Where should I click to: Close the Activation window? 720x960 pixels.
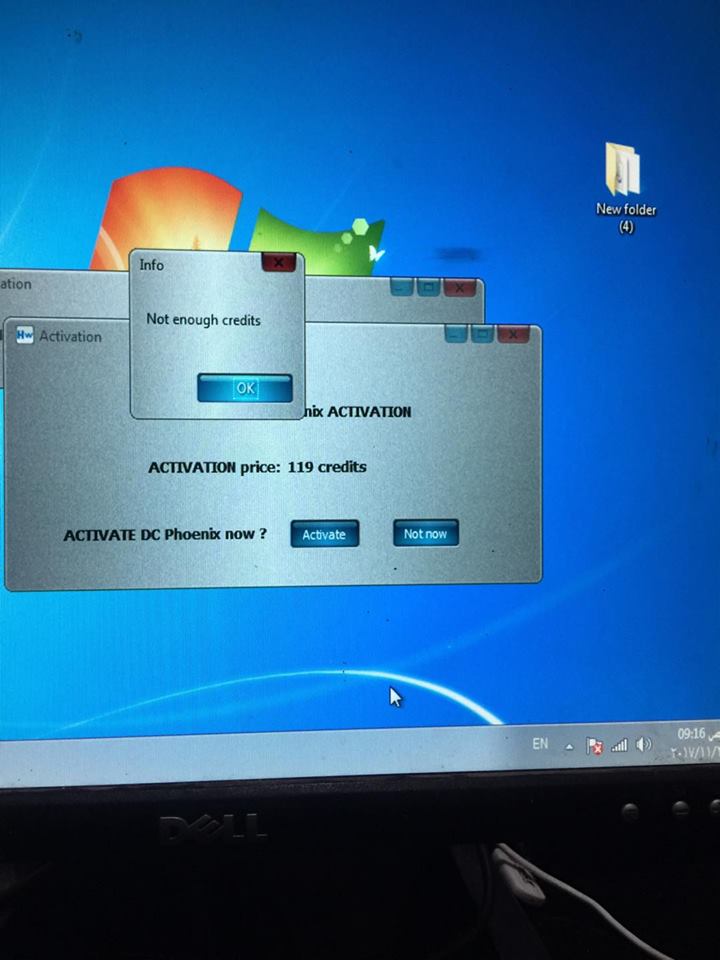(x=513, y=334)
